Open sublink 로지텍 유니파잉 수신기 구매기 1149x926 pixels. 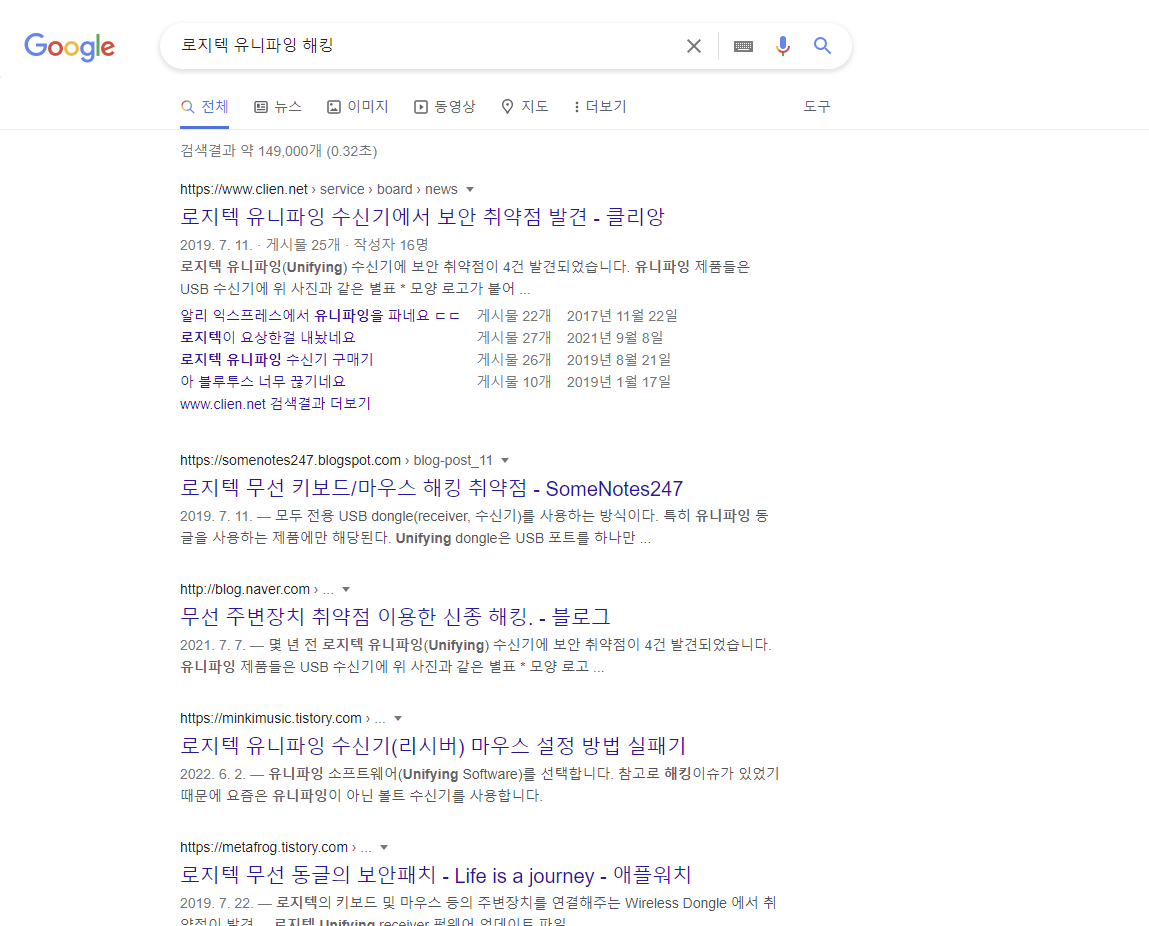tap(277, 360)
